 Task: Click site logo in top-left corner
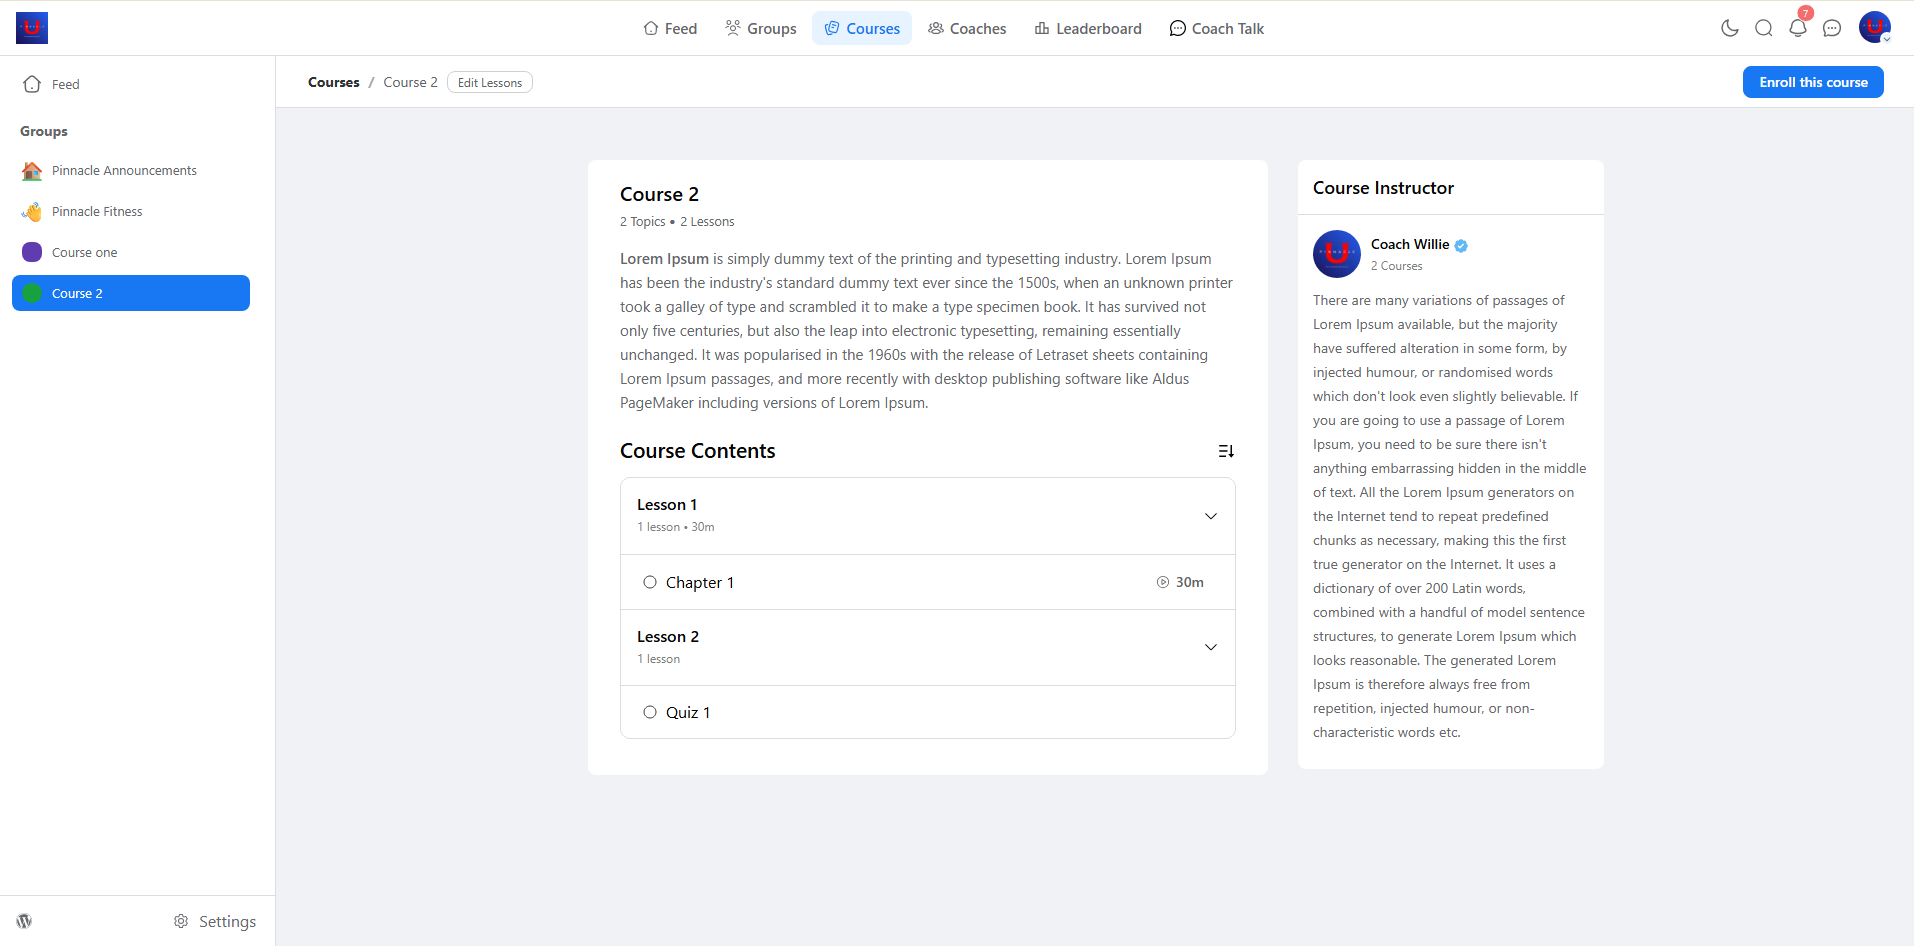(x=32, y=28)
